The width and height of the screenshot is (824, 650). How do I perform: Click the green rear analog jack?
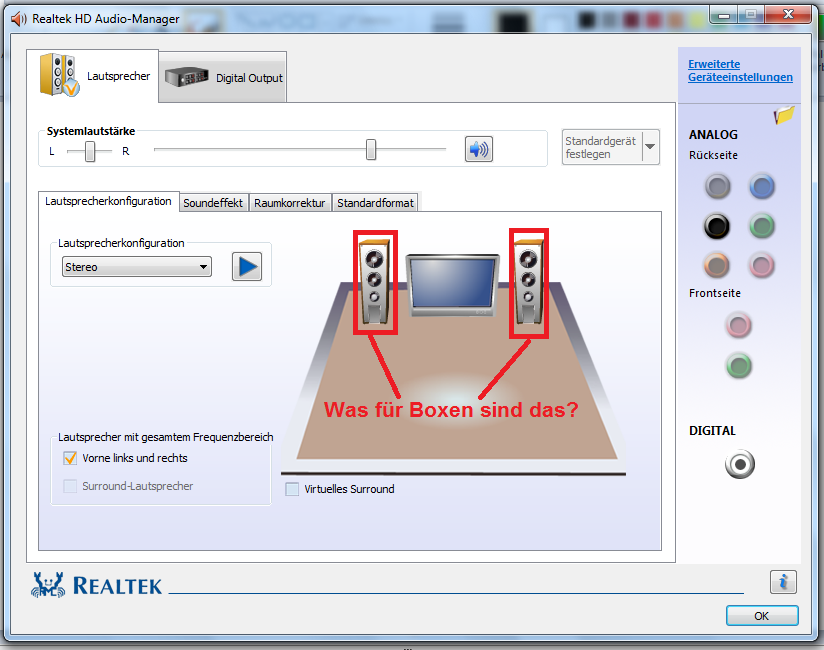761,226
